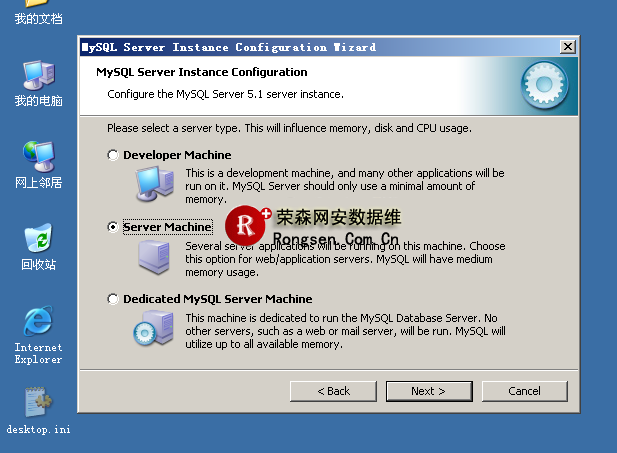The width and height of the screenshot is (617, 453).
Task: Click the wizard window title bar
Action: pyautogui.click(x=300, y=47)
